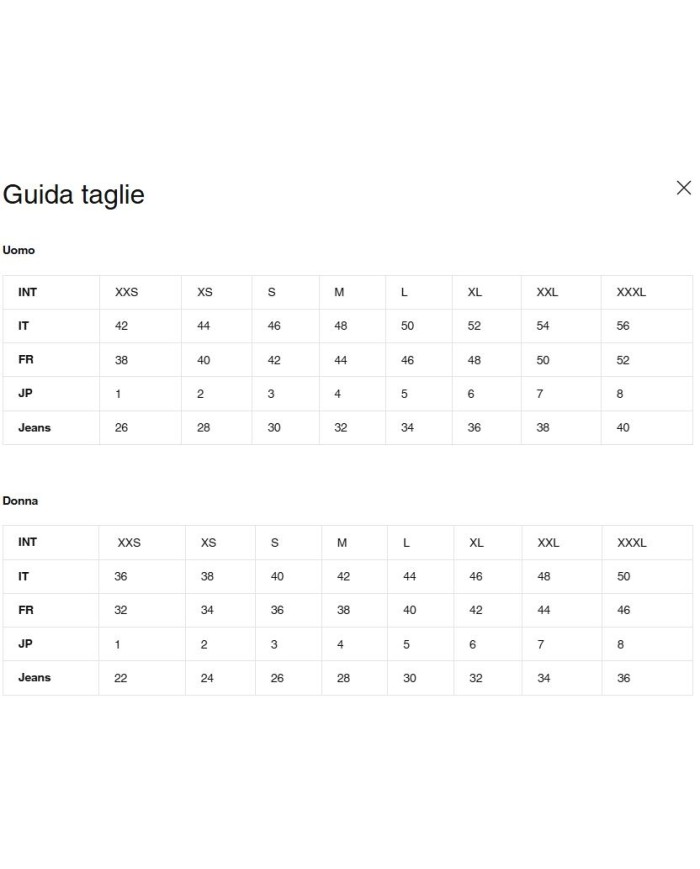Click JP row size 8 under Uomo
Image resolution: width=700 pixels, height=869 pixels.
620,394
